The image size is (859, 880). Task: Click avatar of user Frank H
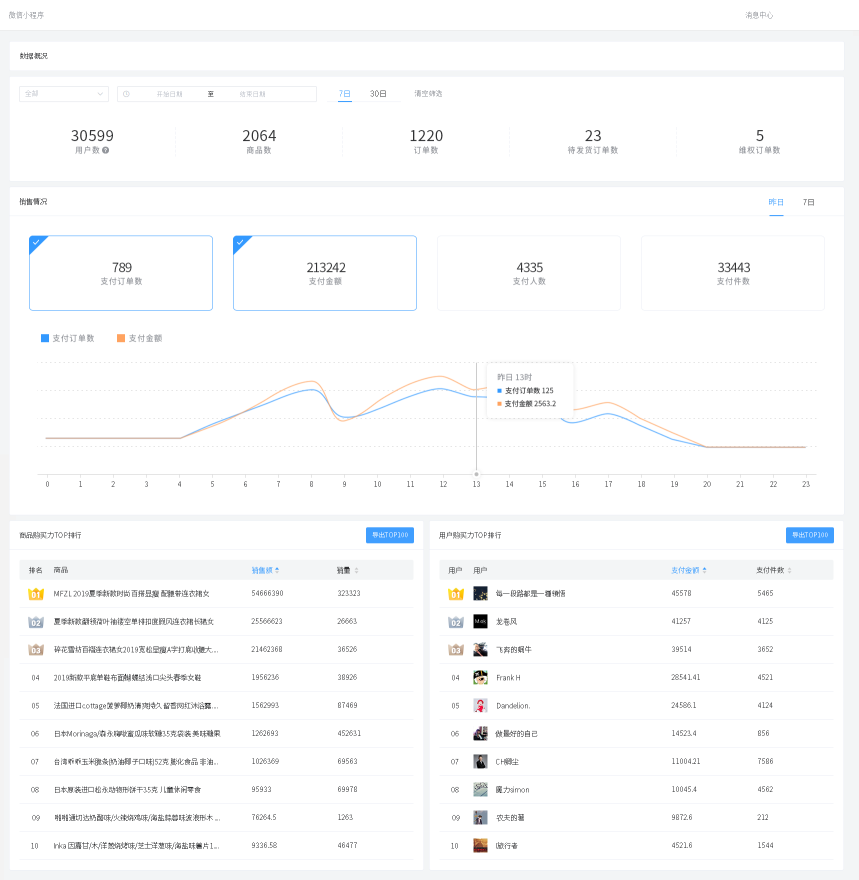(480, 677)
